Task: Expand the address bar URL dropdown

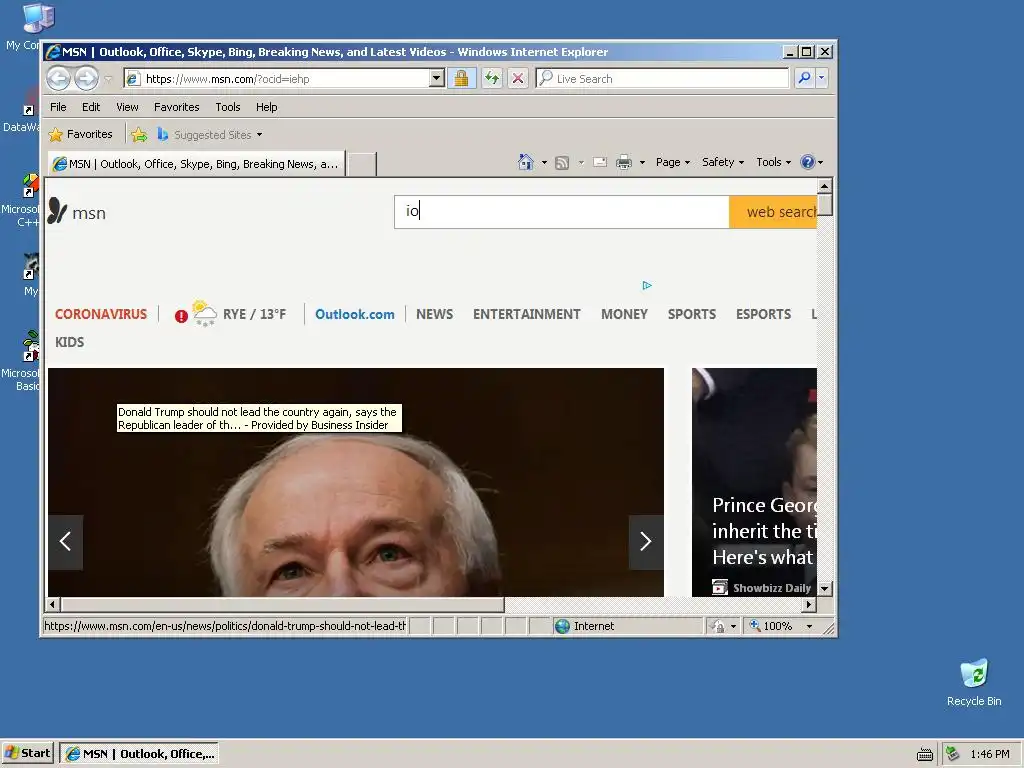Action: pyautogui.click(x=437, y=78)
